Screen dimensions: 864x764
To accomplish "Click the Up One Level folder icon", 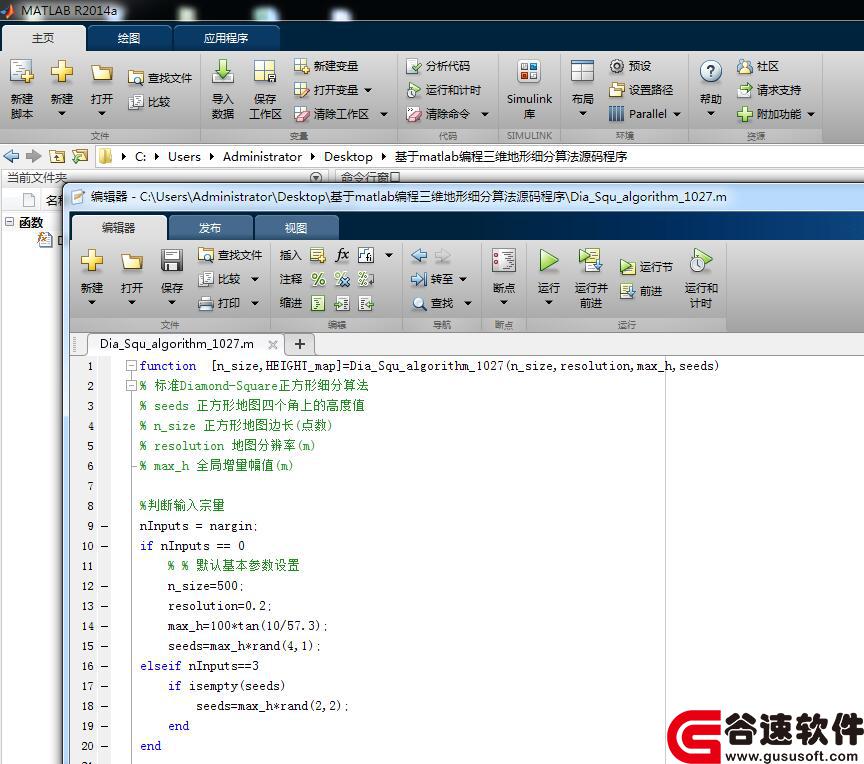I will pyautogui.click(x=57, y=156).
